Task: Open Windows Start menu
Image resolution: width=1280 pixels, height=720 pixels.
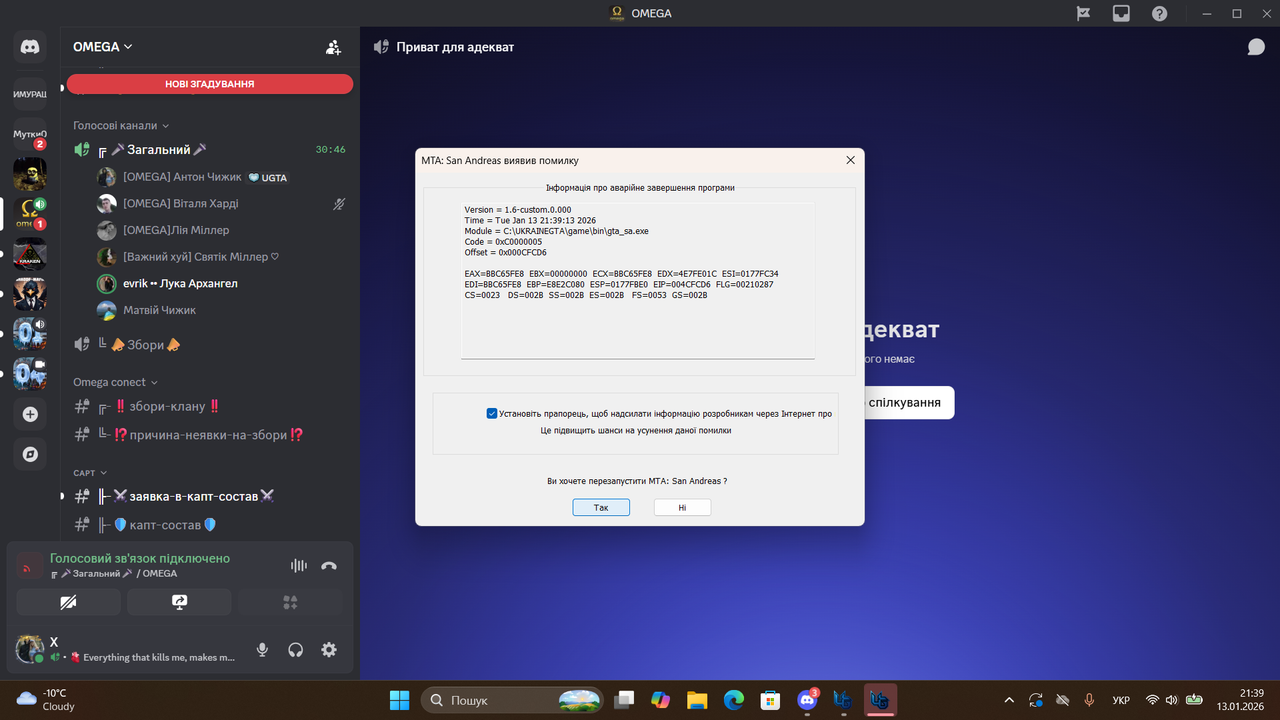Action: coord(399,700)
